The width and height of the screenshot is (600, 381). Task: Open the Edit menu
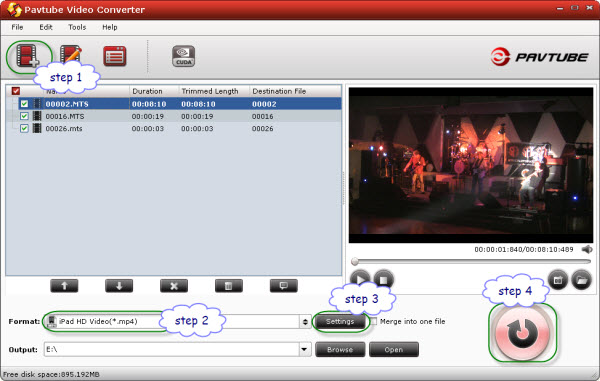(46, 27)
